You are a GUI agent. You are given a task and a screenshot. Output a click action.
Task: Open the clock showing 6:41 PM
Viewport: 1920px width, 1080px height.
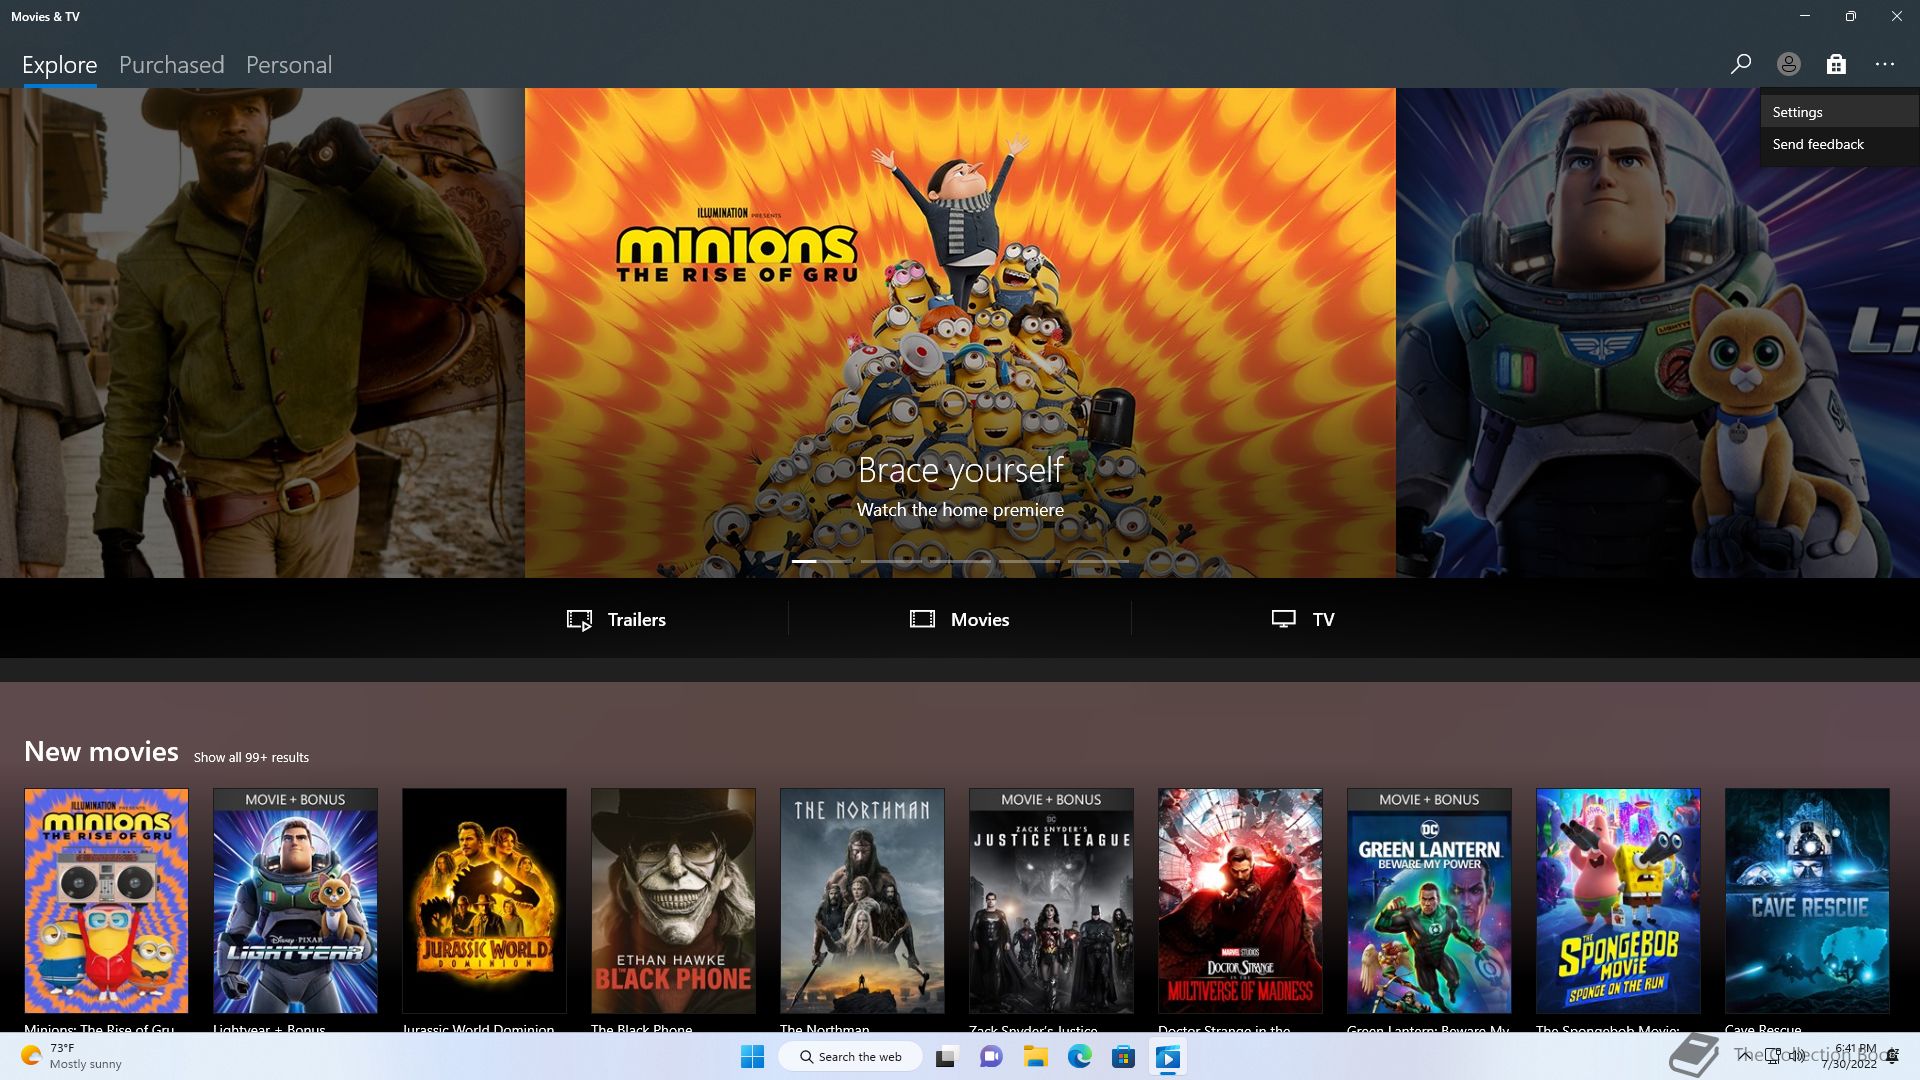[x=1849, y=1056]
